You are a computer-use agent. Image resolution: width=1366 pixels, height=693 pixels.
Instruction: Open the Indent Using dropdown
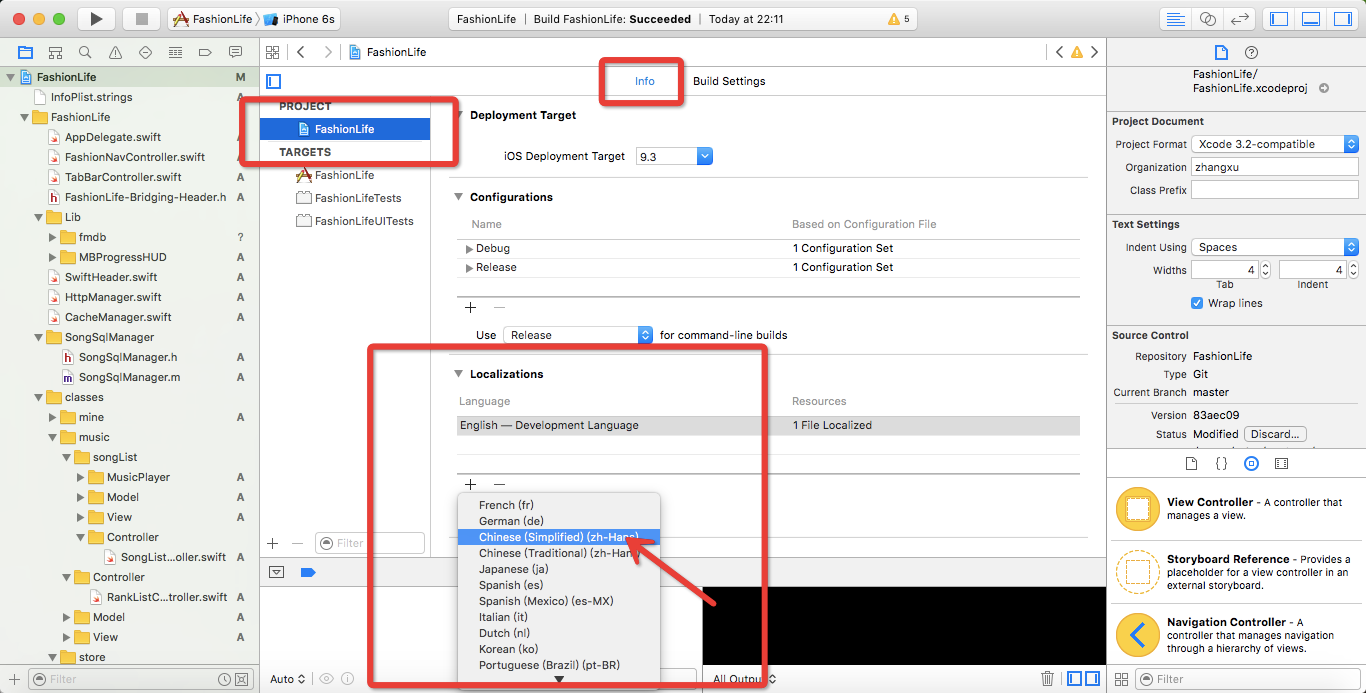[1275, 247]
